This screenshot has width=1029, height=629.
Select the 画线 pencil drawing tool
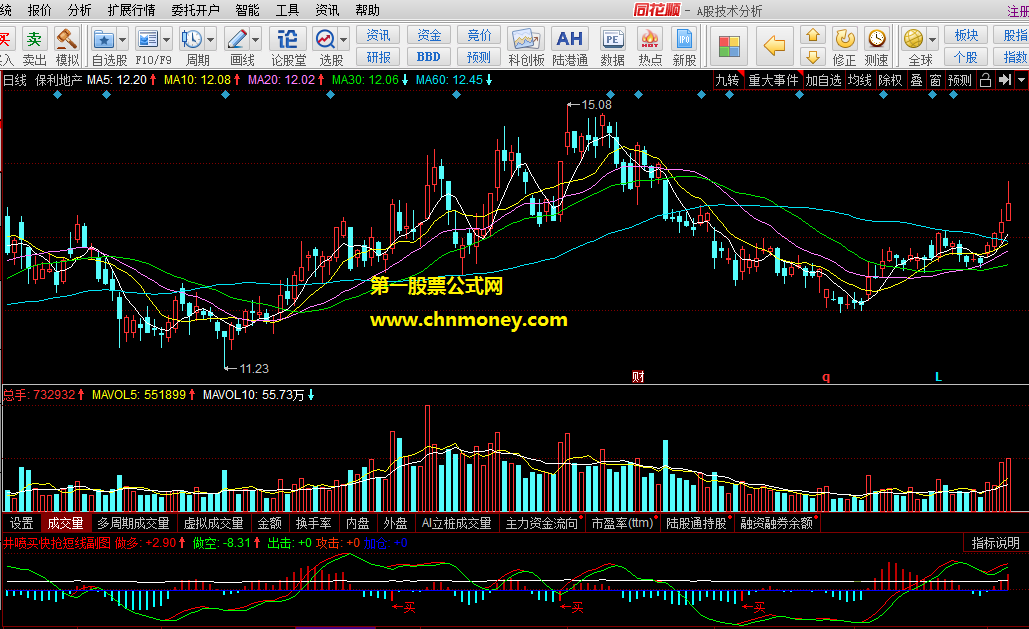click(236, 39)
